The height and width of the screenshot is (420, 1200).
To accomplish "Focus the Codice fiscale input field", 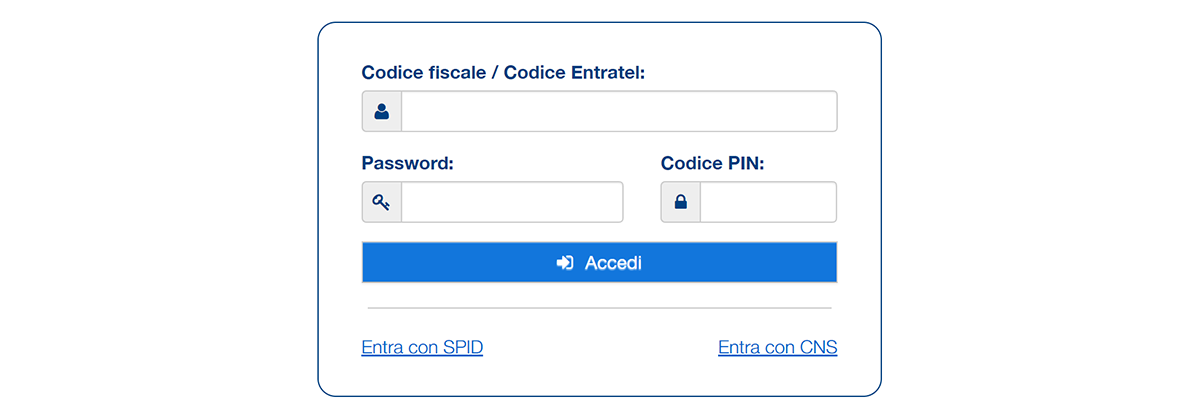I will [618, 112].
